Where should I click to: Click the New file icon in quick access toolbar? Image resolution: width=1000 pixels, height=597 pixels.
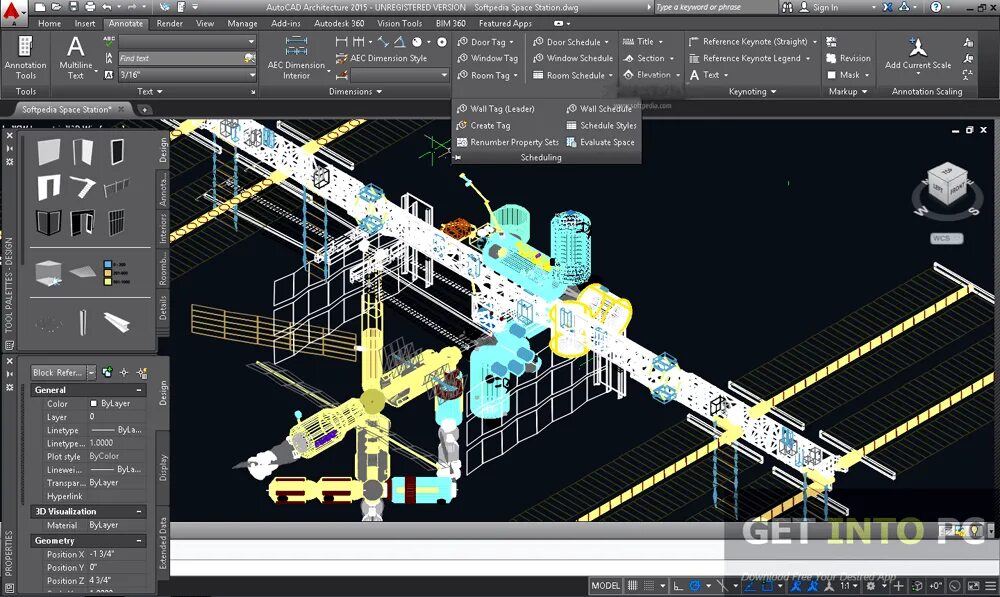tap(41, 7)
